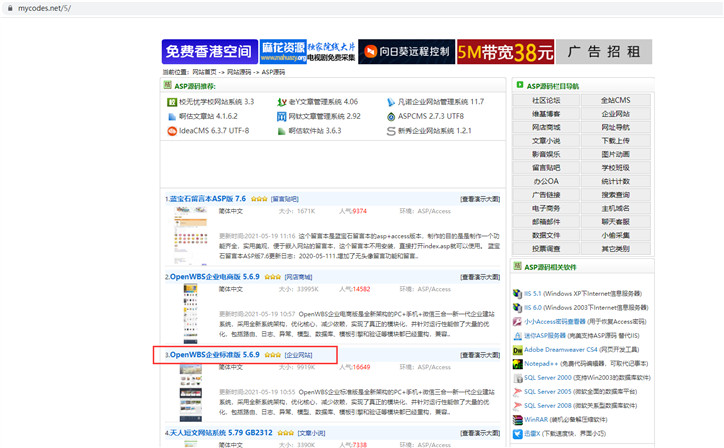Click the OpenWBS企业电商版 screenshot thumbnail
Viewport: 724px width, 448px height.
coord(191,314)
